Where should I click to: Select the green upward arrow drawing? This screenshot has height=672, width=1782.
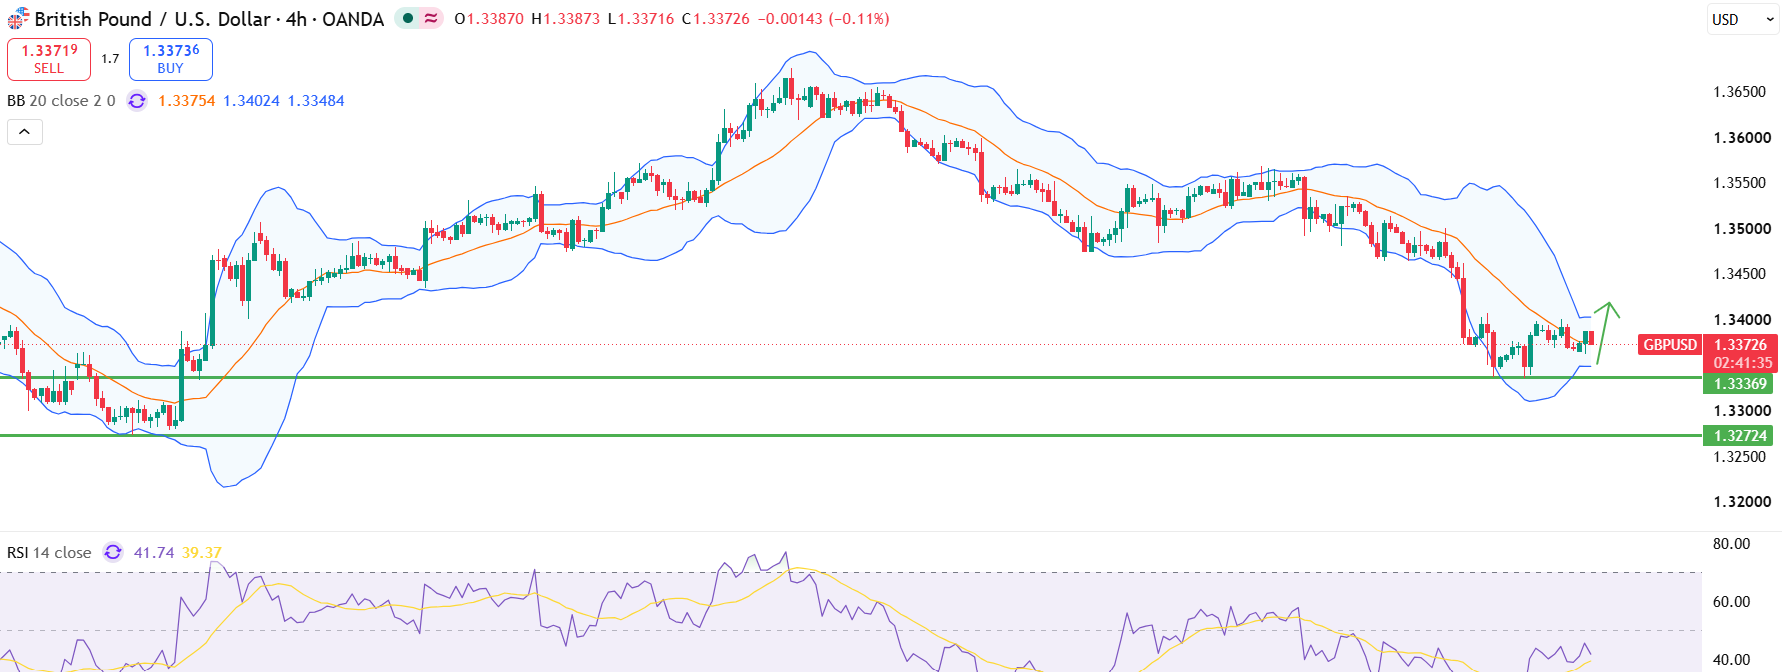tap(1606, 332)
